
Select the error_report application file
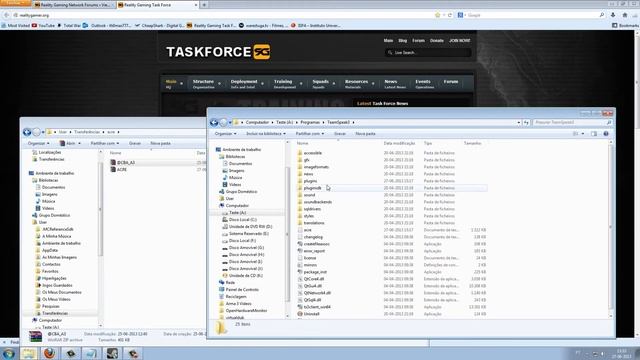pos(314,251)
